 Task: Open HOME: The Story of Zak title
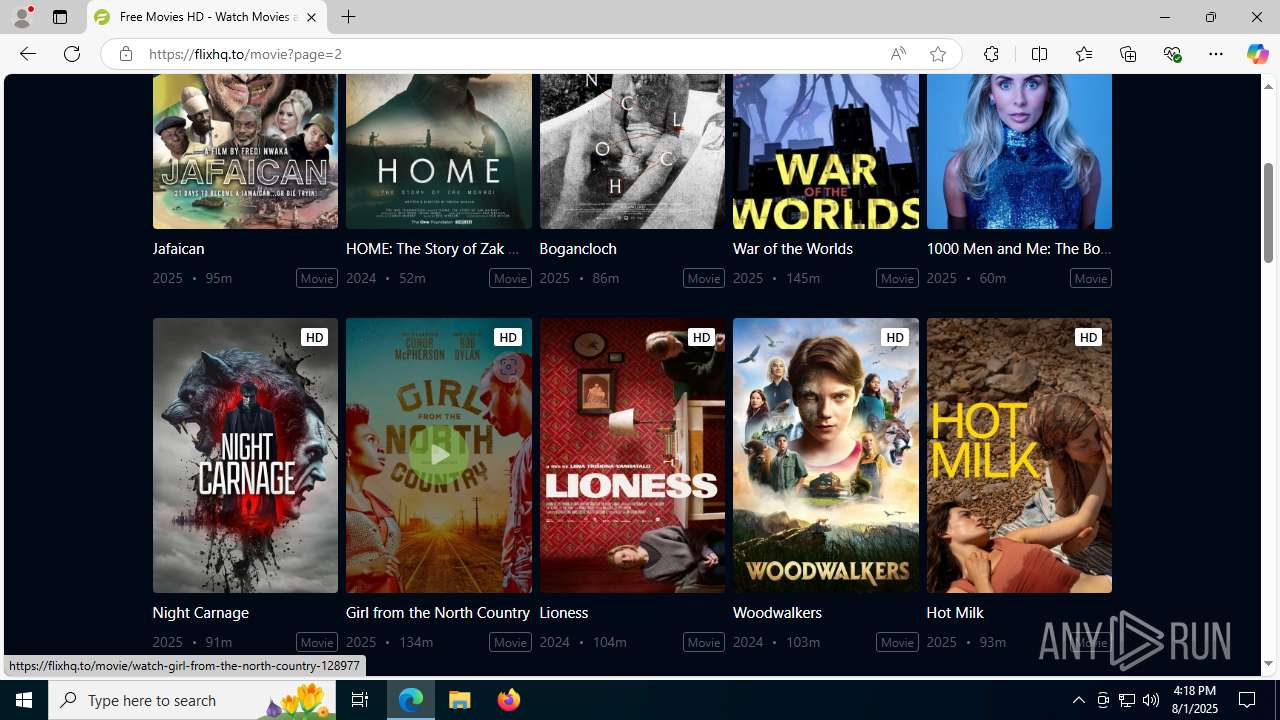pyautogui.click(x=433, y=248)
